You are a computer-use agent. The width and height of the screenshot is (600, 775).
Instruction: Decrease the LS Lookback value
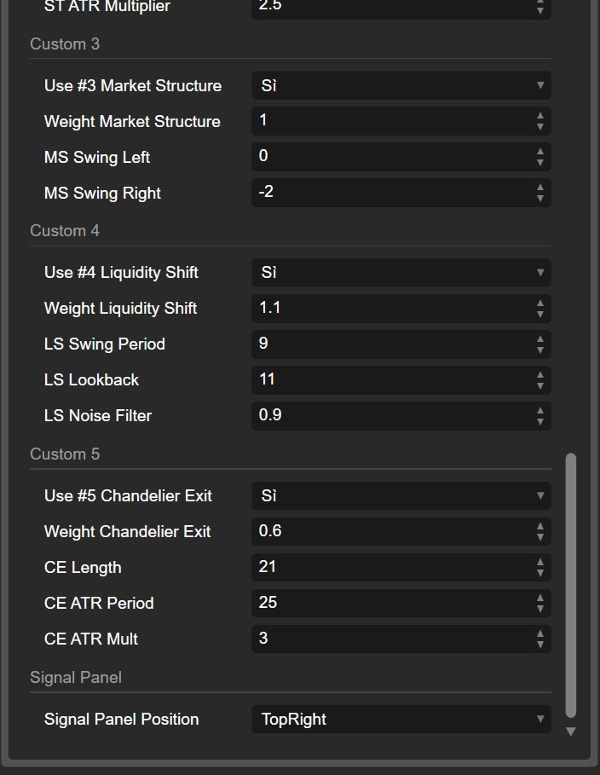pos(540,386)
